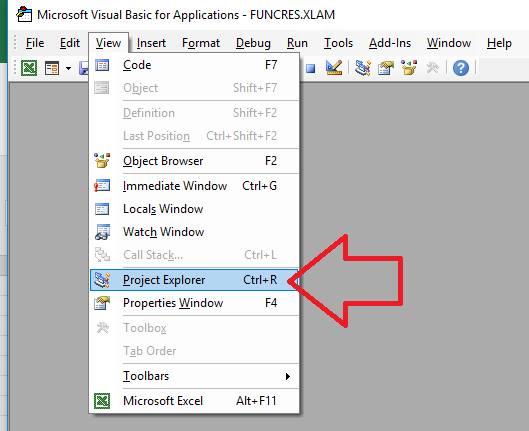The height and width of the screenshot is (431, 529).
Task: Click the Design Mode toolbar icon
Action: [334, 68]
